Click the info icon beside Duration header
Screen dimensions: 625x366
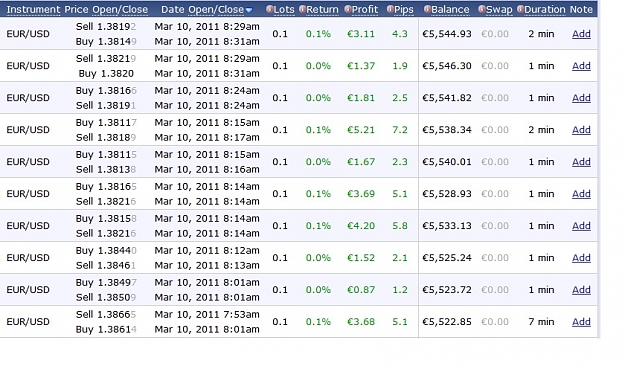click(x=520, y=9)
